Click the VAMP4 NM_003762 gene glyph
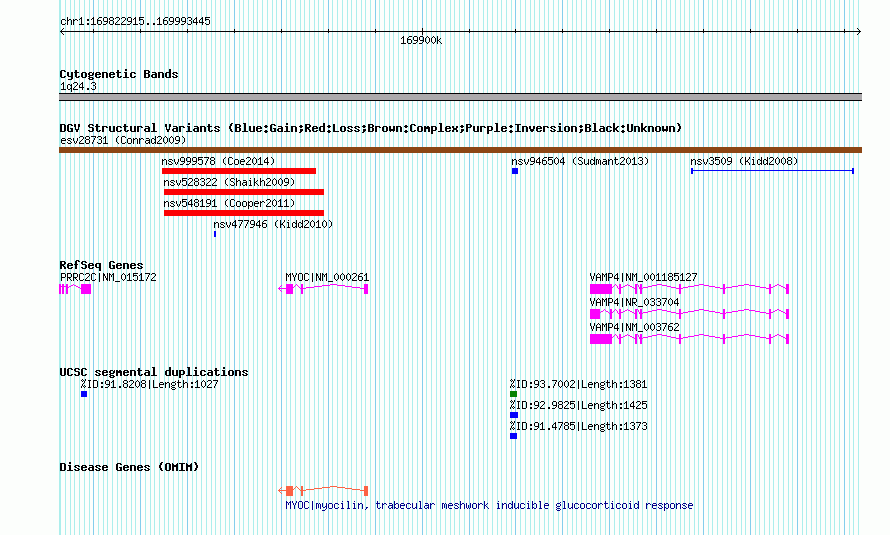 pos(690,339)
